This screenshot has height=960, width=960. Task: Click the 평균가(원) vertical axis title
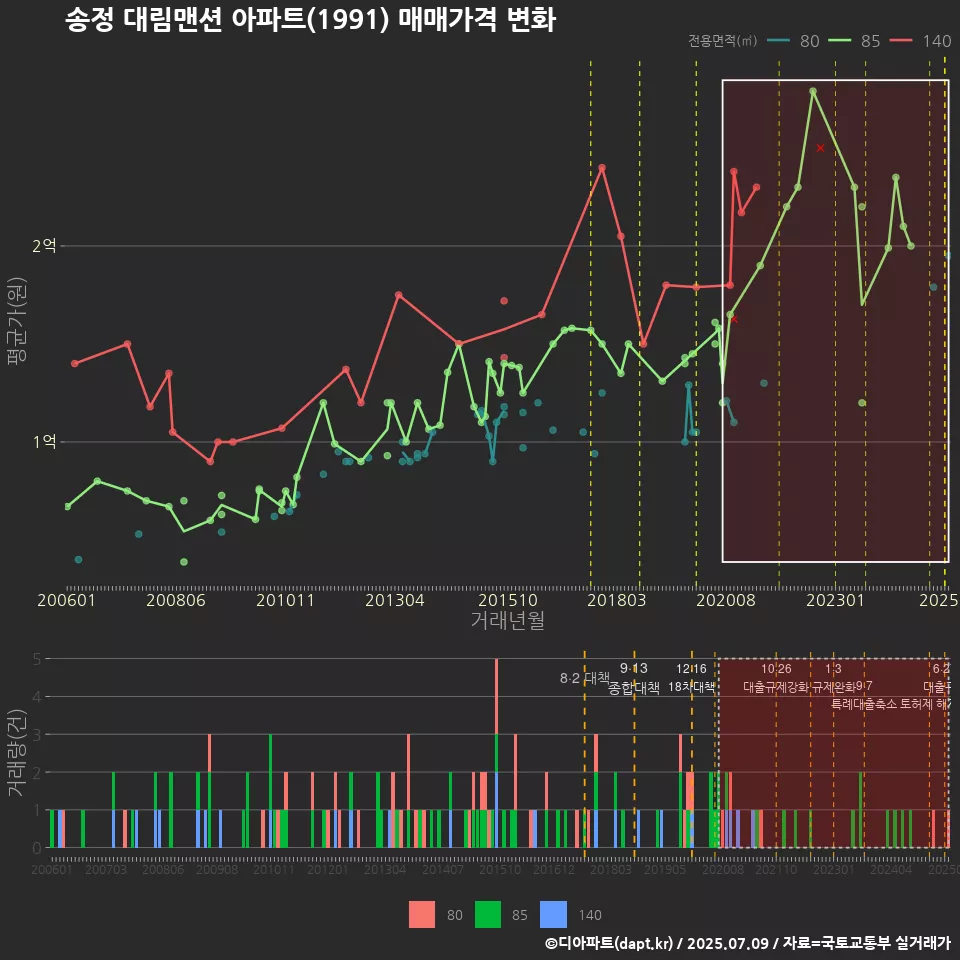click(x=17, y=321)
